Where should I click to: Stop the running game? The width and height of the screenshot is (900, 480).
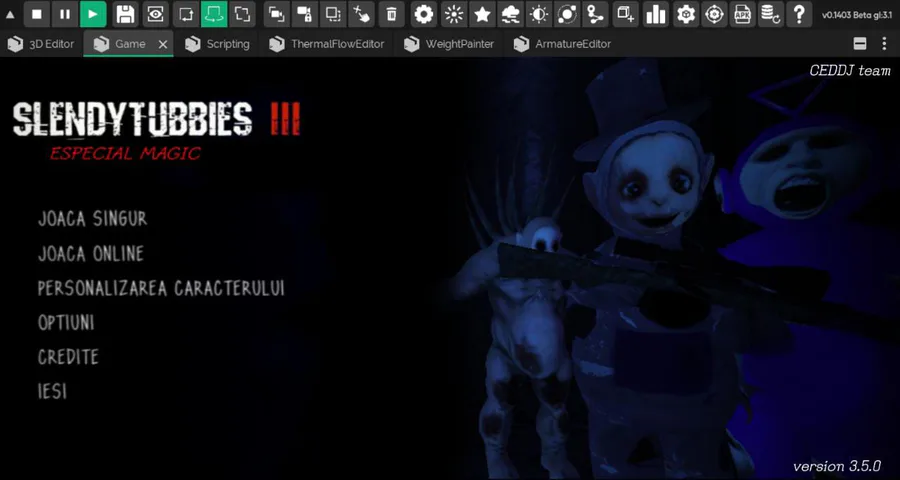[37, 14]
